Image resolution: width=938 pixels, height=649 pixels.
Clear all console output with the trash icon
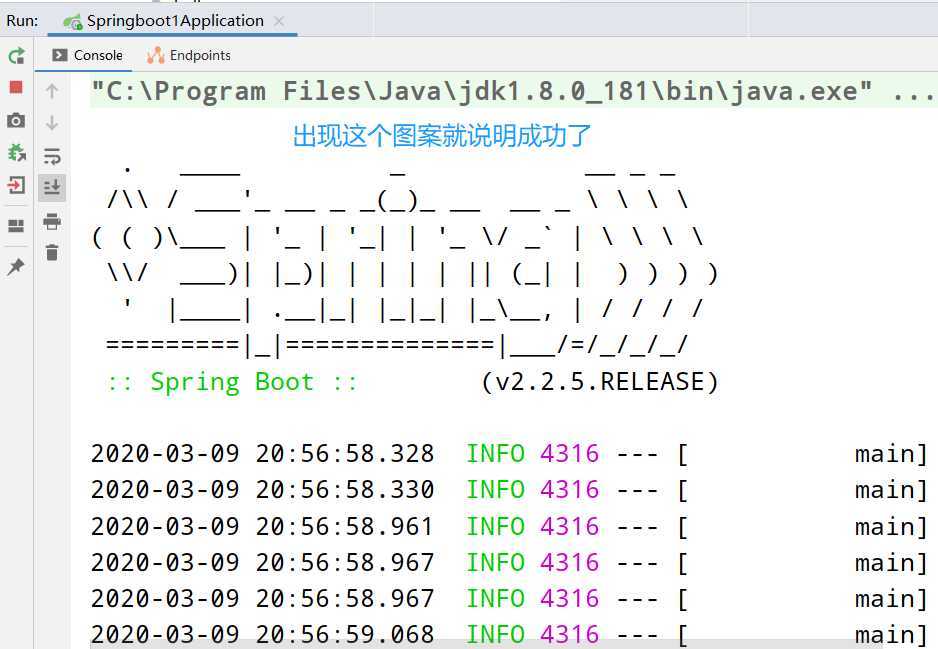pos(52,252)
